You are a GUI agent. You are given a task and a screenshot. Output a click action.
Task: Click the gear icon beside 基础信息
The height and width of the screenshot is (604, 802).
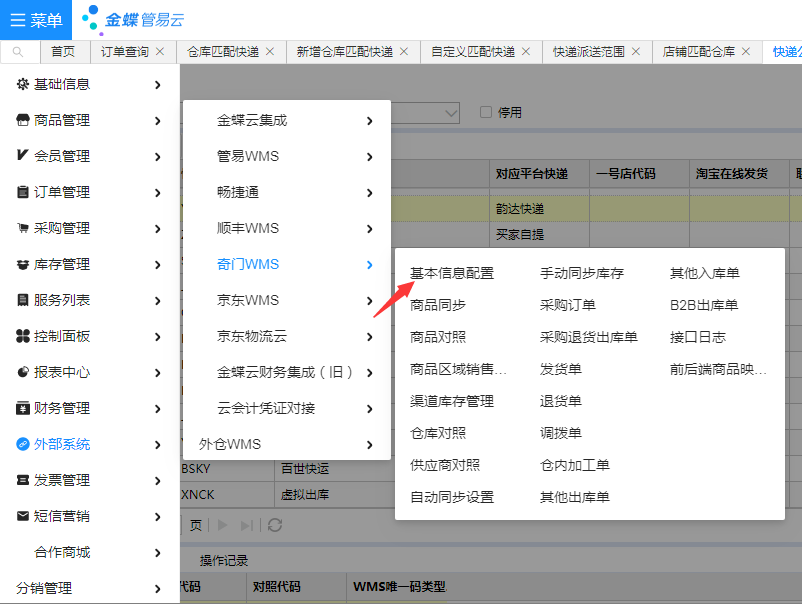pos(23,85)
